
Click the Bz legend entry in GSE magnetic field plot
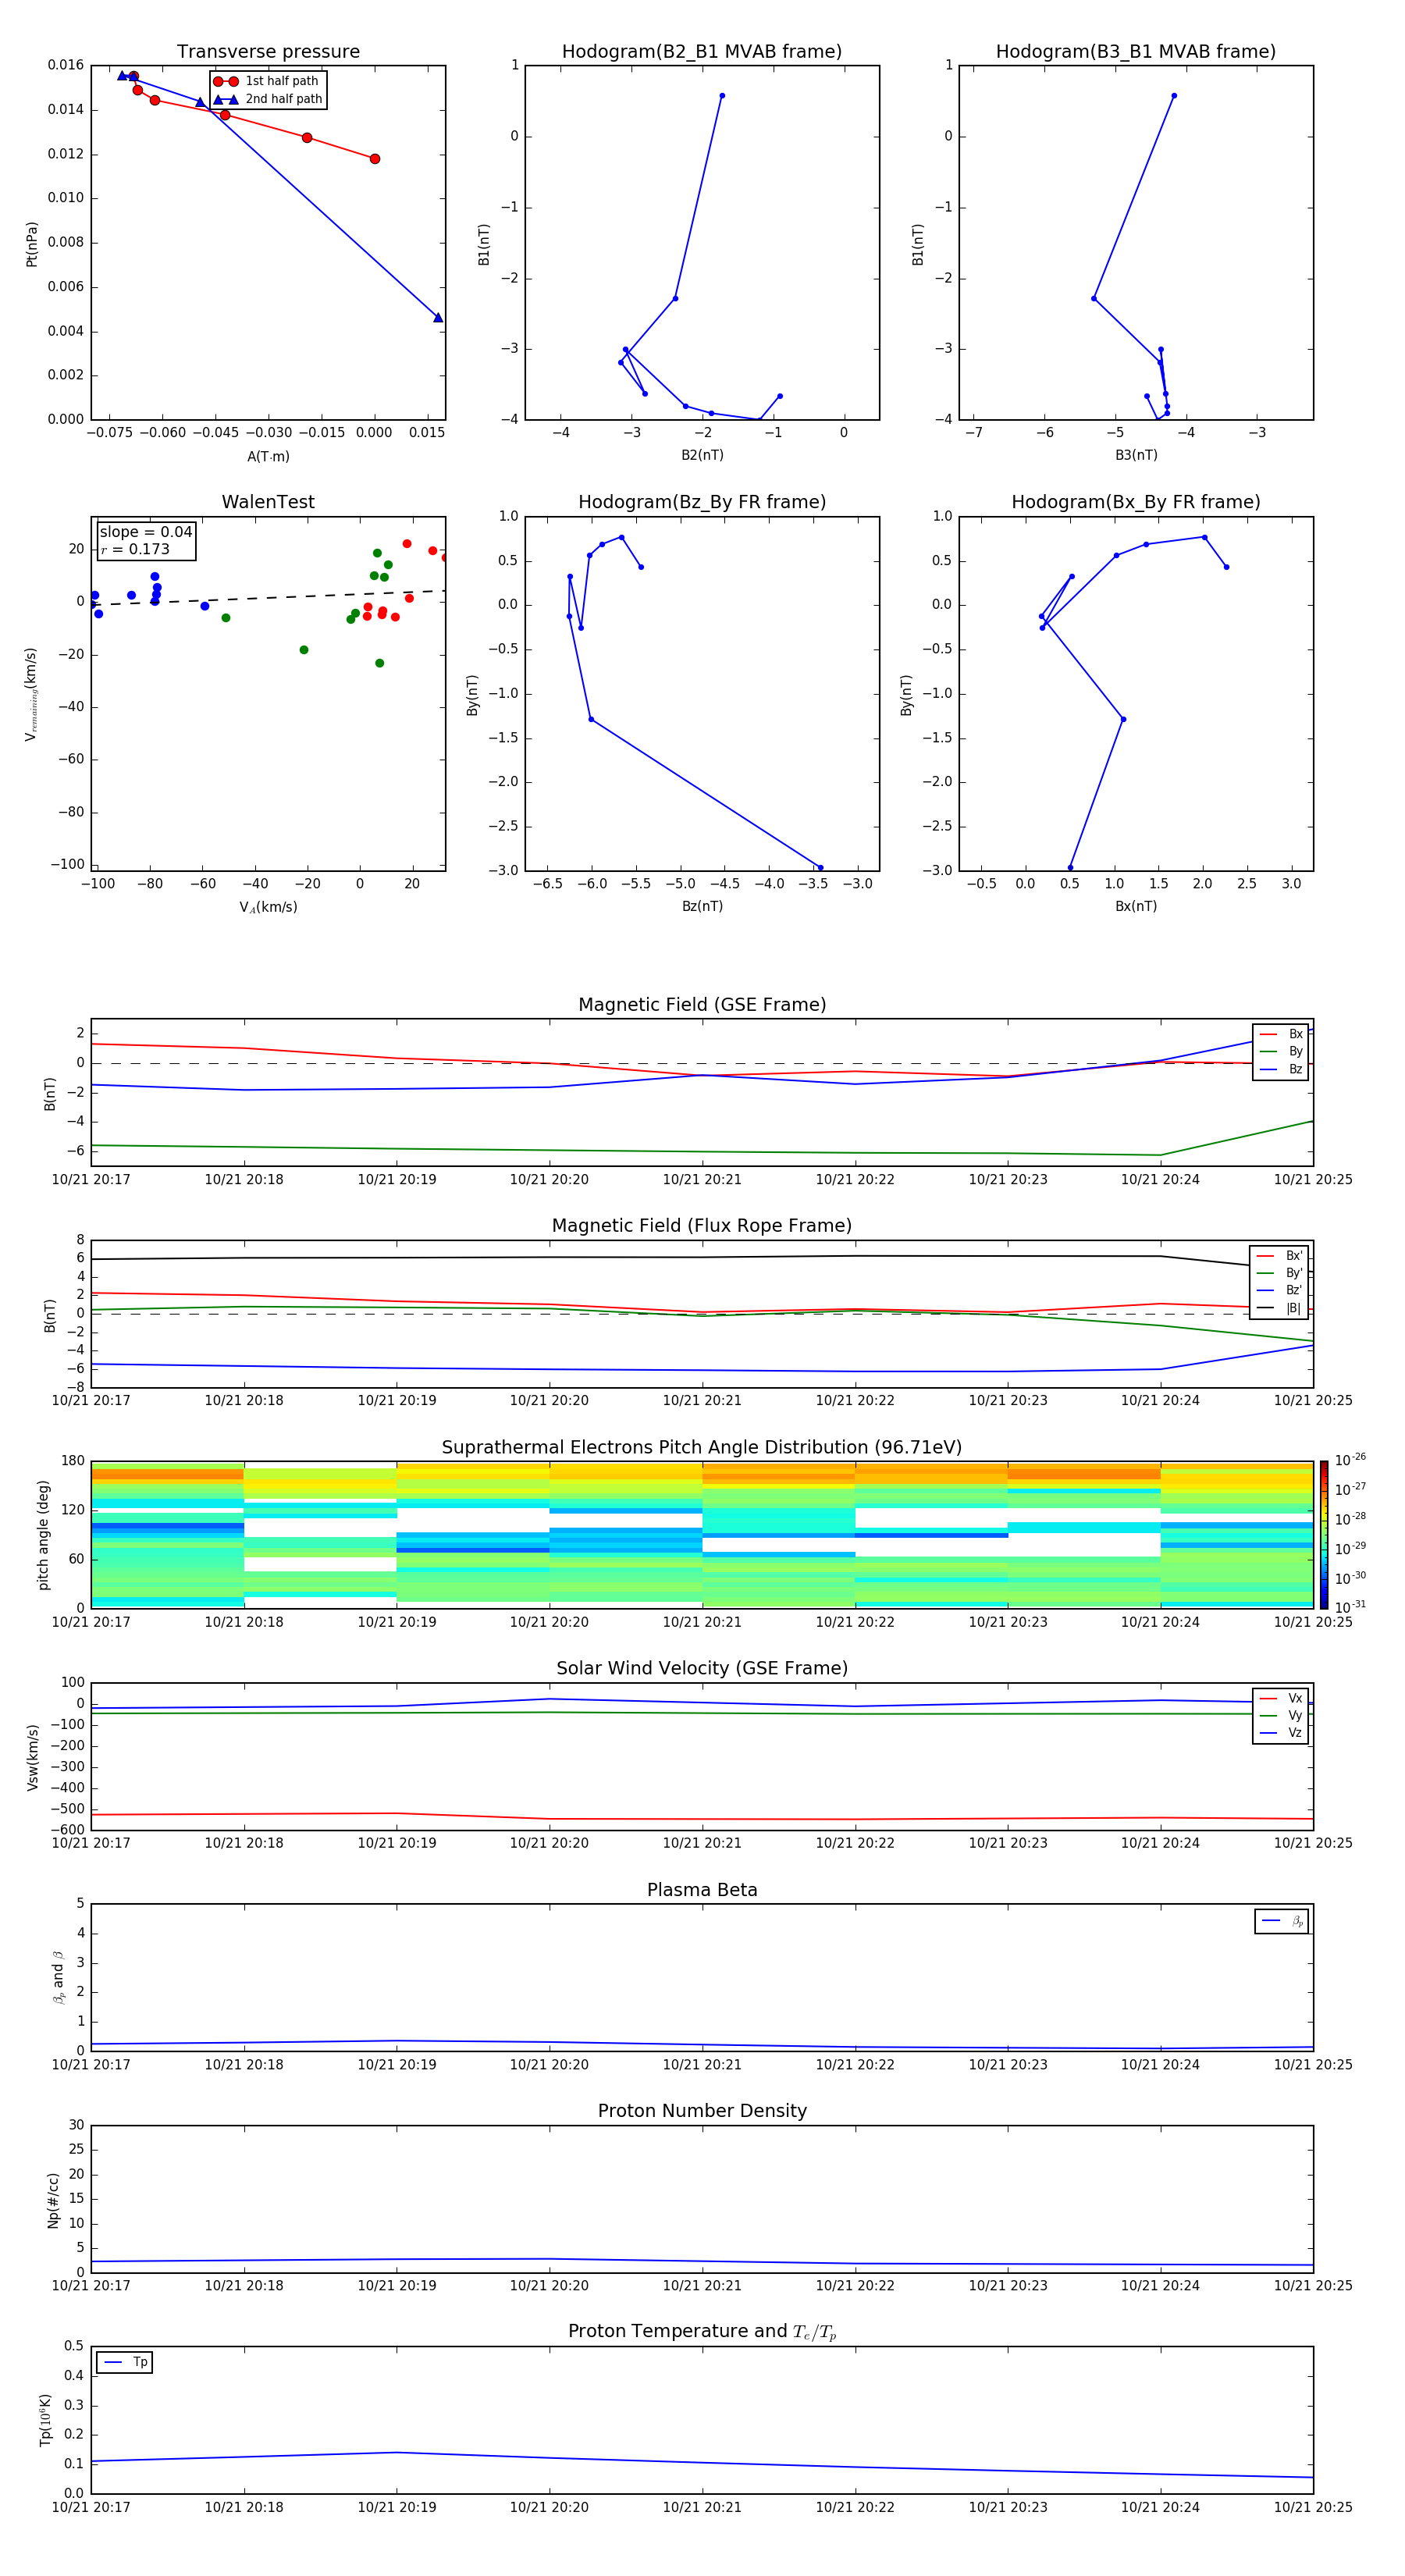coord(1281,1069)
